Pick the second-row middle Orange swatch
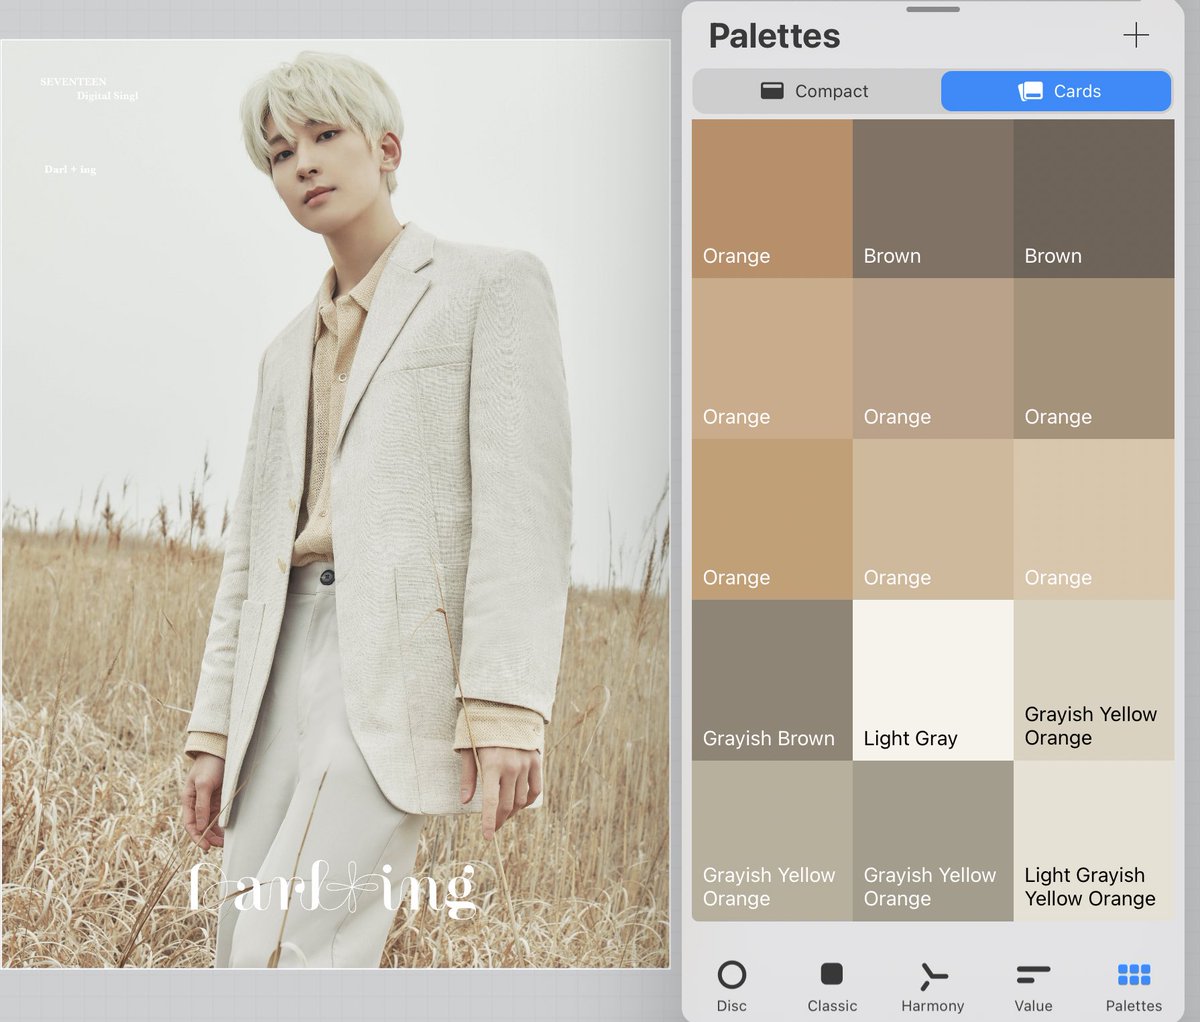Image resolution: width=1200 pixels, height=1022 pixels. click(933, 358)
